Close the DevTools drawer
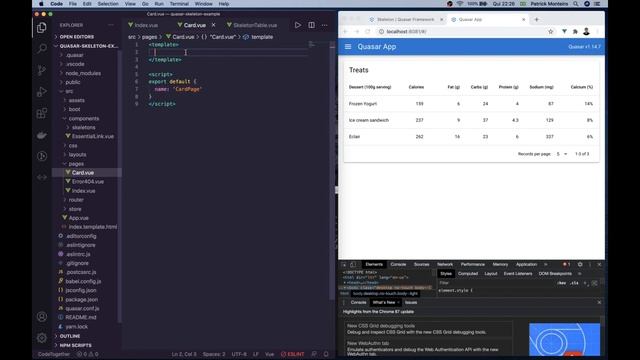 599,302
